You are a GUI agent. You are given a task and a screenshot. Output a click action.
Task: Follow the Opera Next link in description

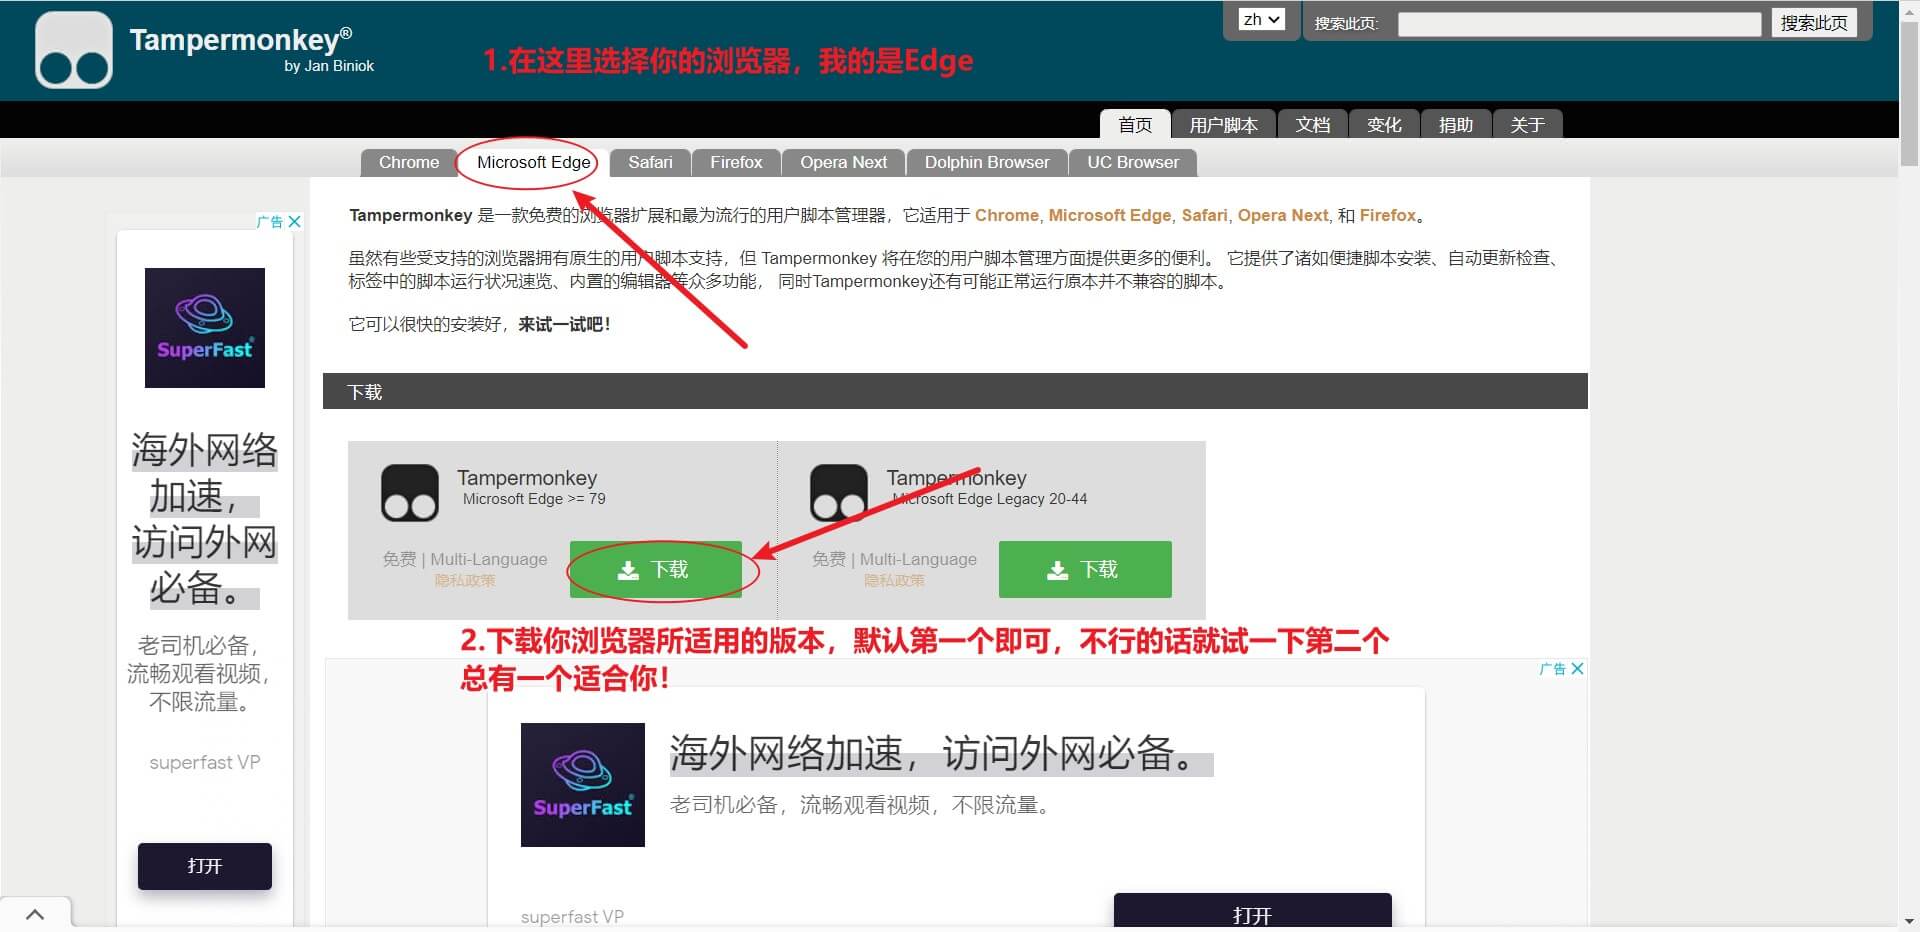click(1282, 215)
